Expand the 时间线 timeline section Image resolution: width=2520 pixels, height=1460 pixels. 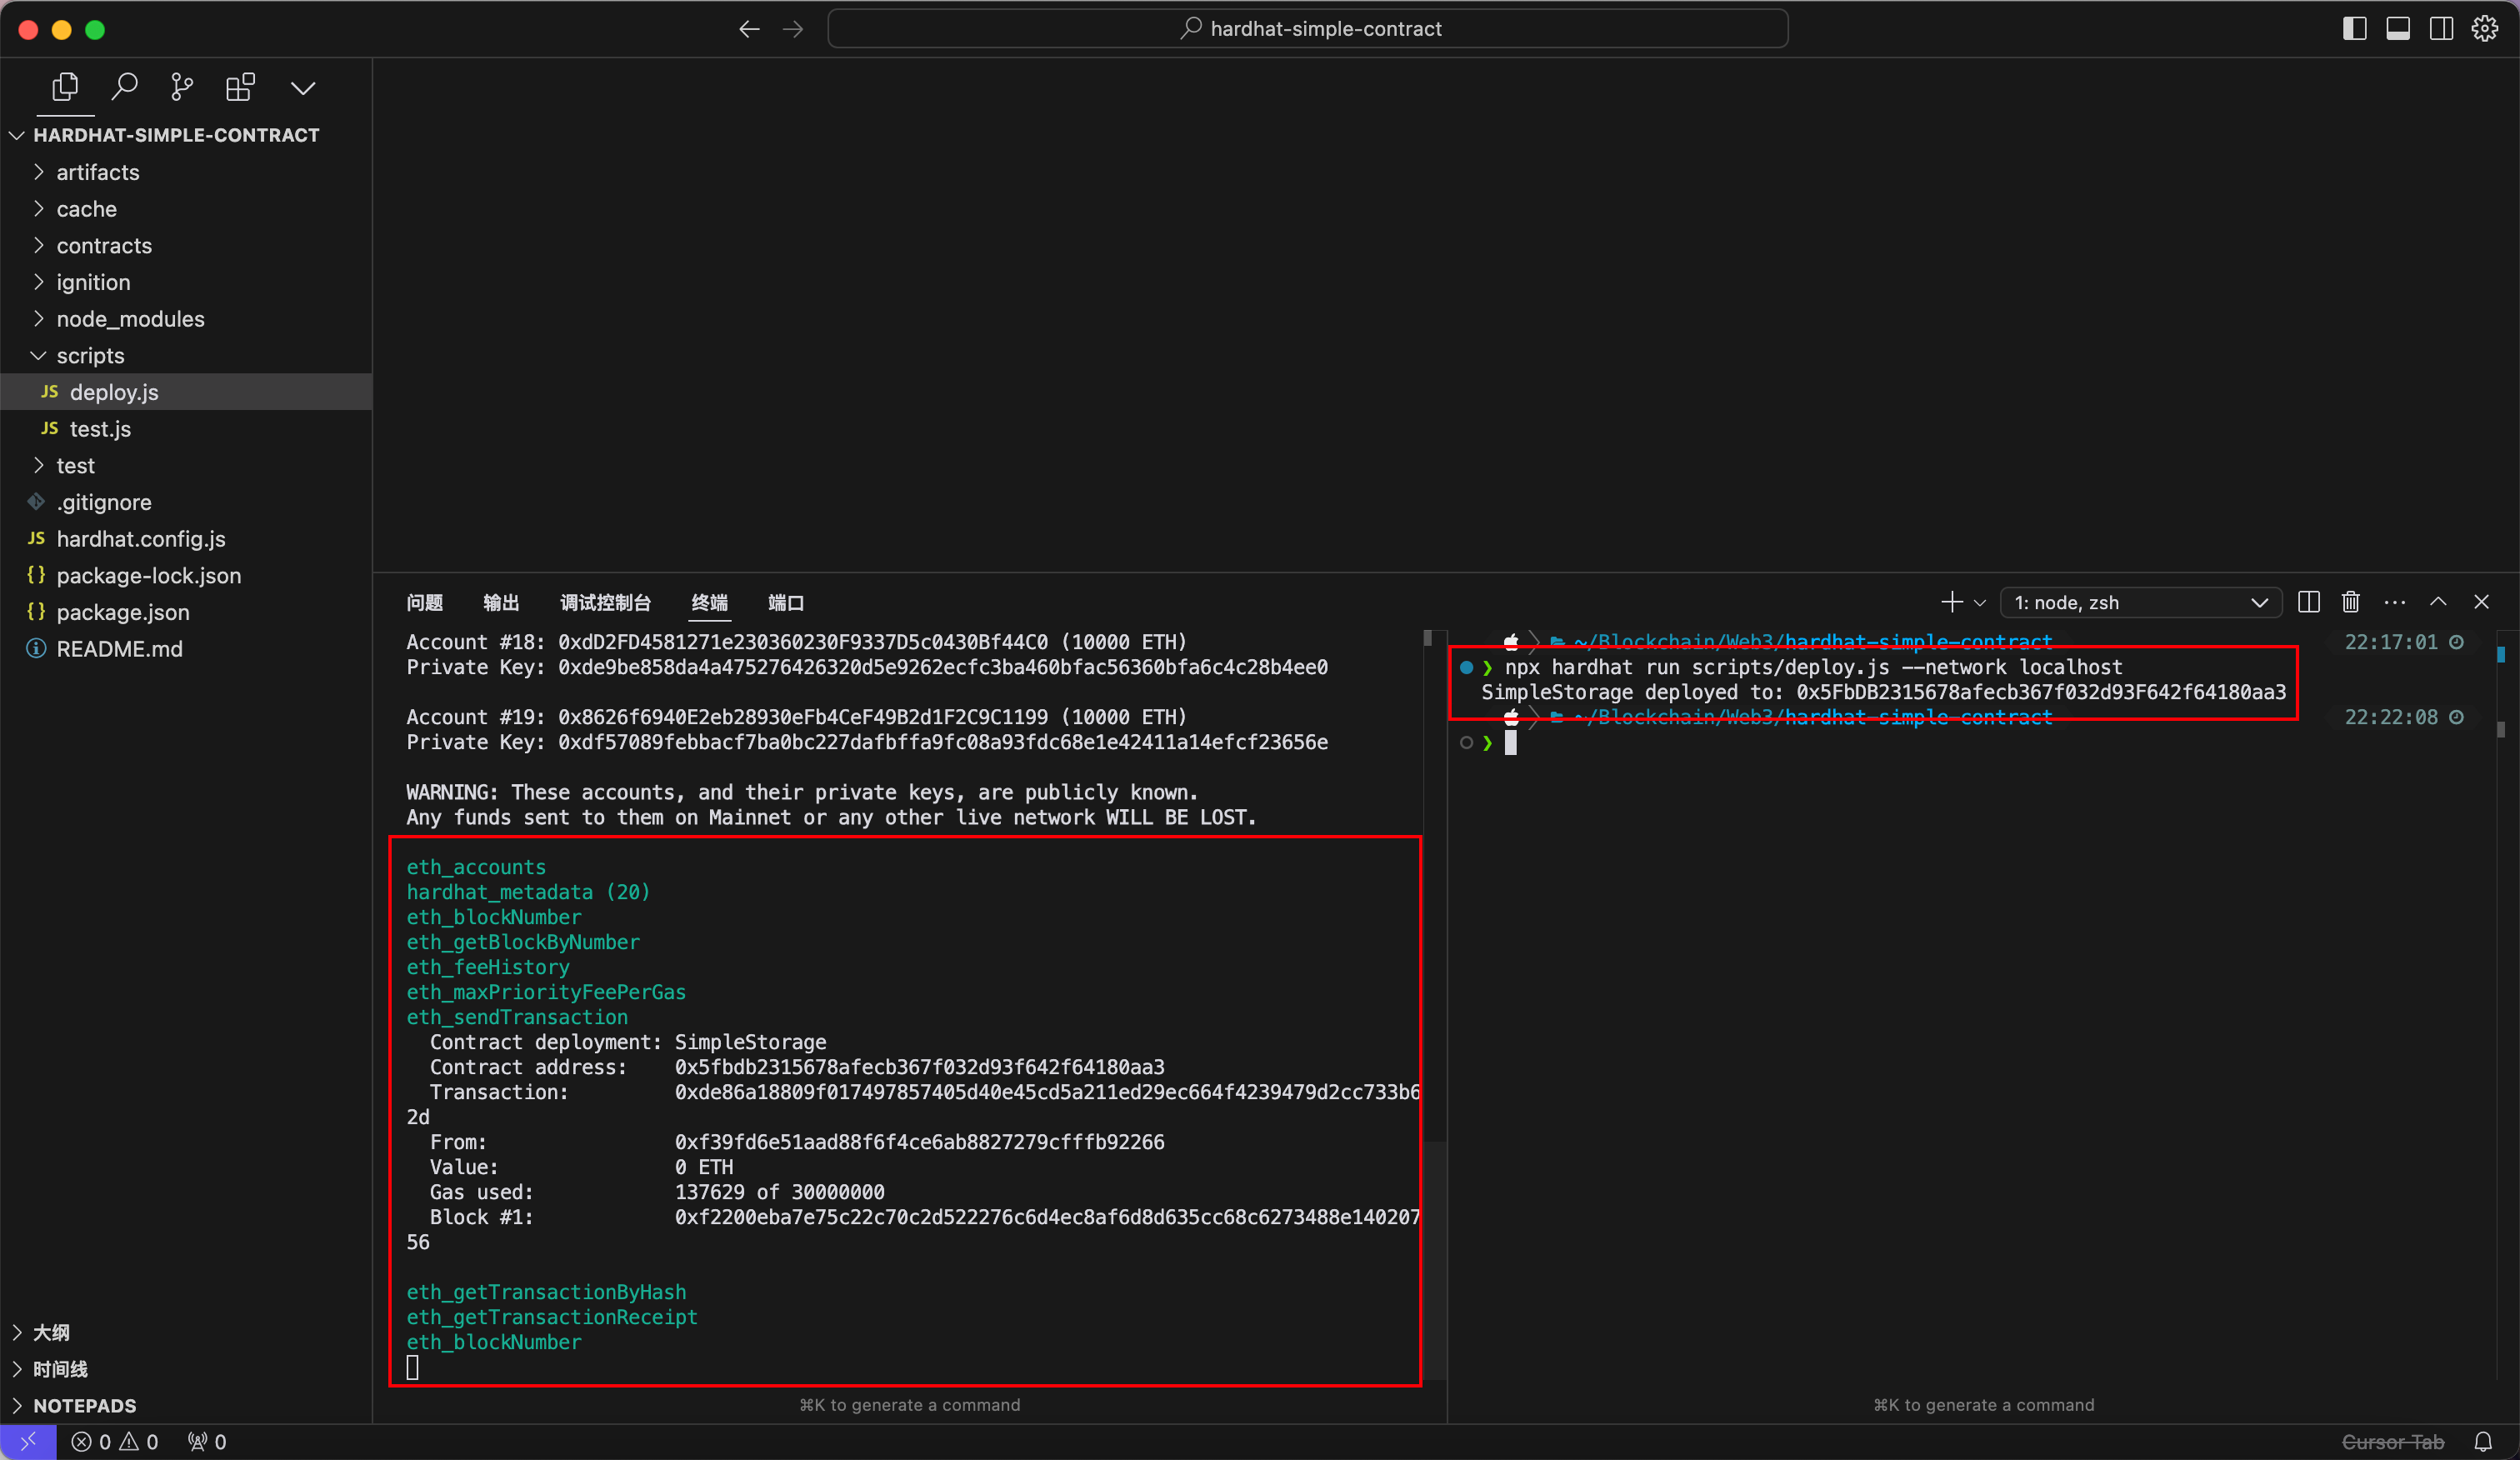tap(186, 1369)
